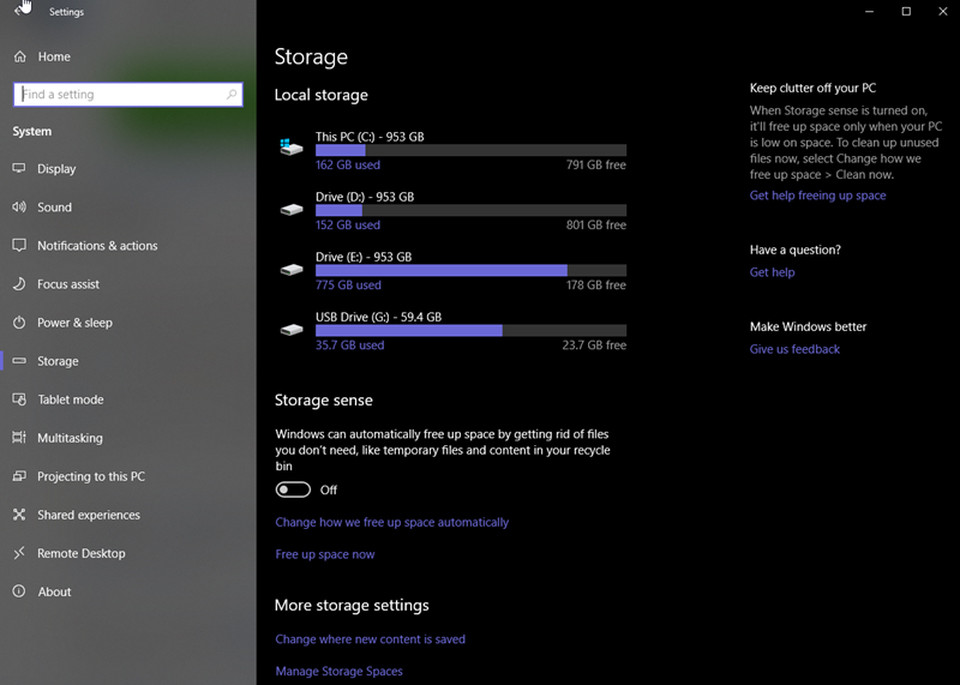Screen dimensions: 960x685
Task: Open Change how we free up space automatically
Action: pyautogui.click(x=392, y=522)
